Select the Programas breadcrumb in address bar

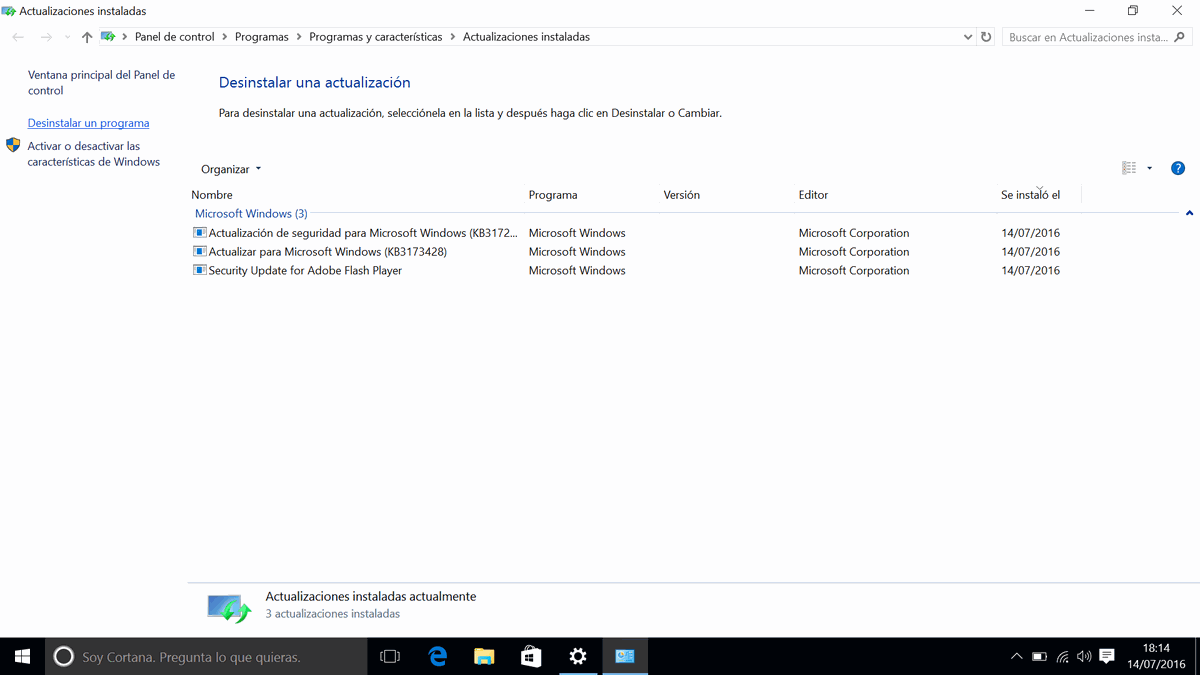click(x=261, y=37)
